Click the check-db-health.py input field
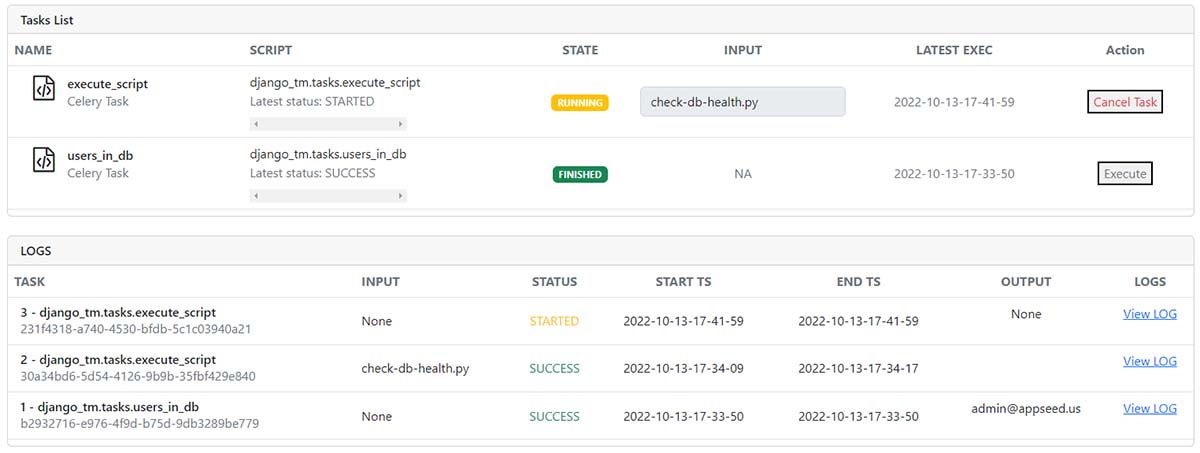This screenshot has height=453, width=1200. point(742,102)
